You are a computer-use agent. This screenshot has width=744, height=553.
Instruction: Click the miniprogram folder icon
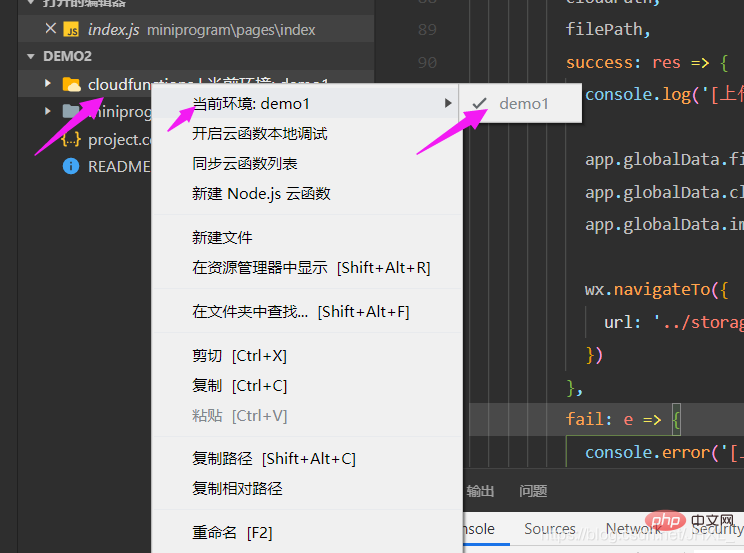click(x=72, y=111)
